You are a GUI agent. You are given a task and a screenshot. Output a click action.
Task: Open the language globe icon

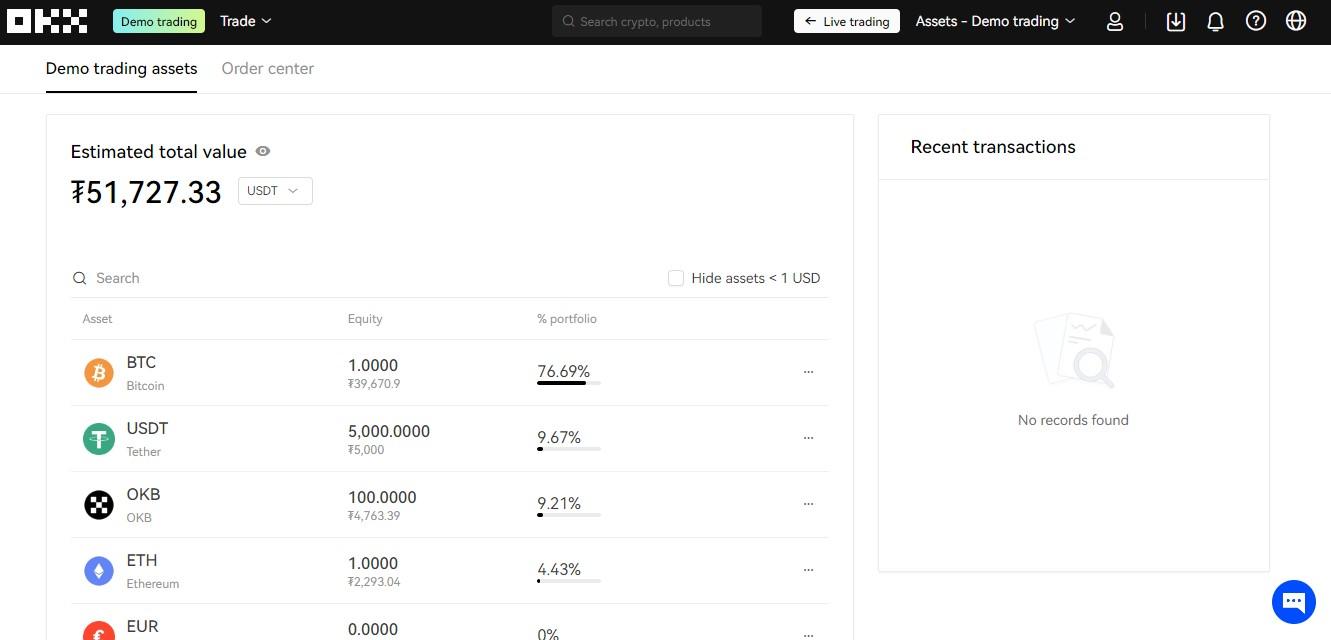click(x=1296, y=21)
